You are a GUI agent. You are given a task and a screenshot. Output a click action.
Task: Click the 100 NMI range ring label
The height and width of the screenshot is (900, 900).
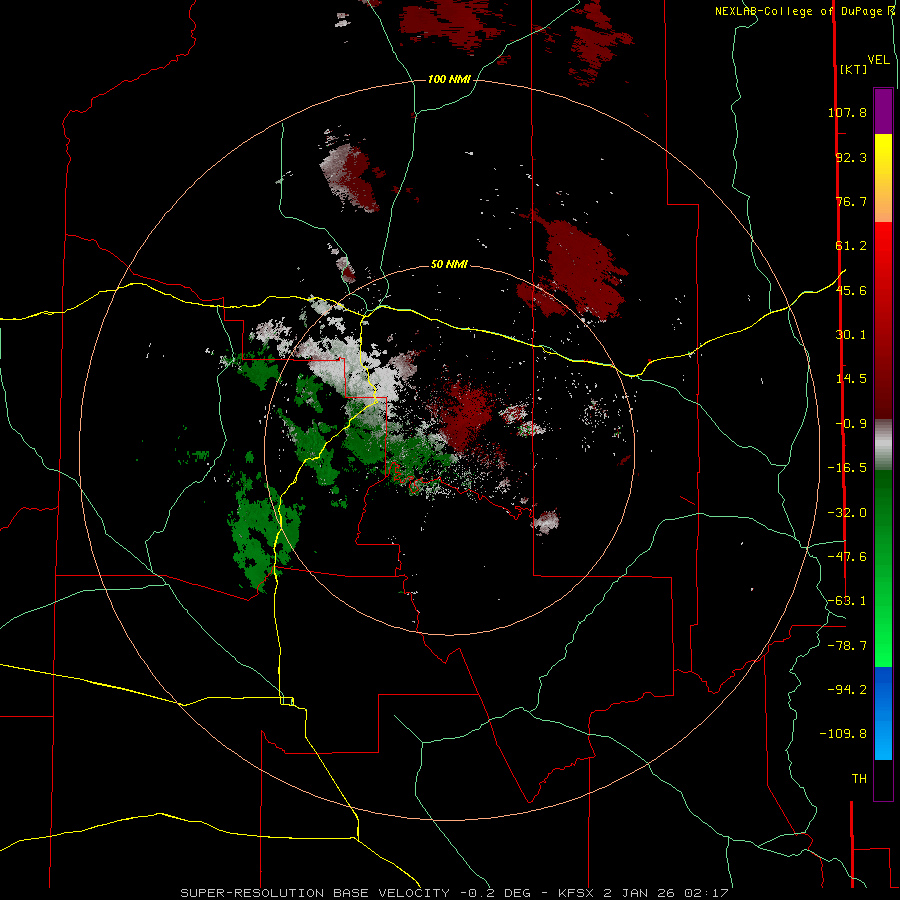449,79
